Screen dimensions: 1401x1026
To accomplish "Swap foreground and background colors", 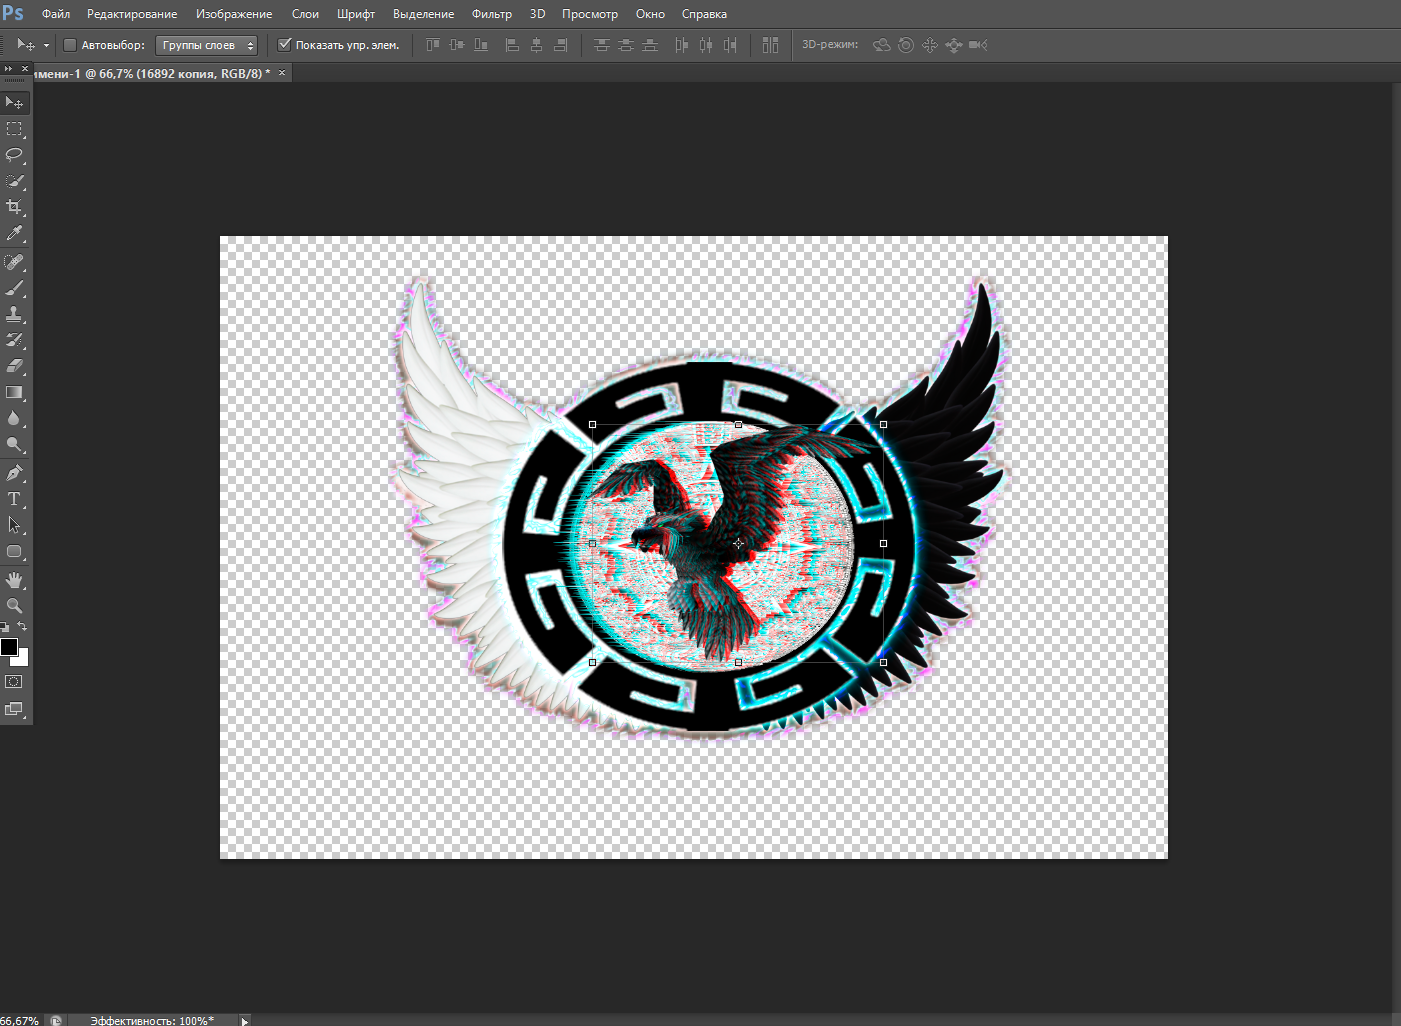I will click(22, 627).
